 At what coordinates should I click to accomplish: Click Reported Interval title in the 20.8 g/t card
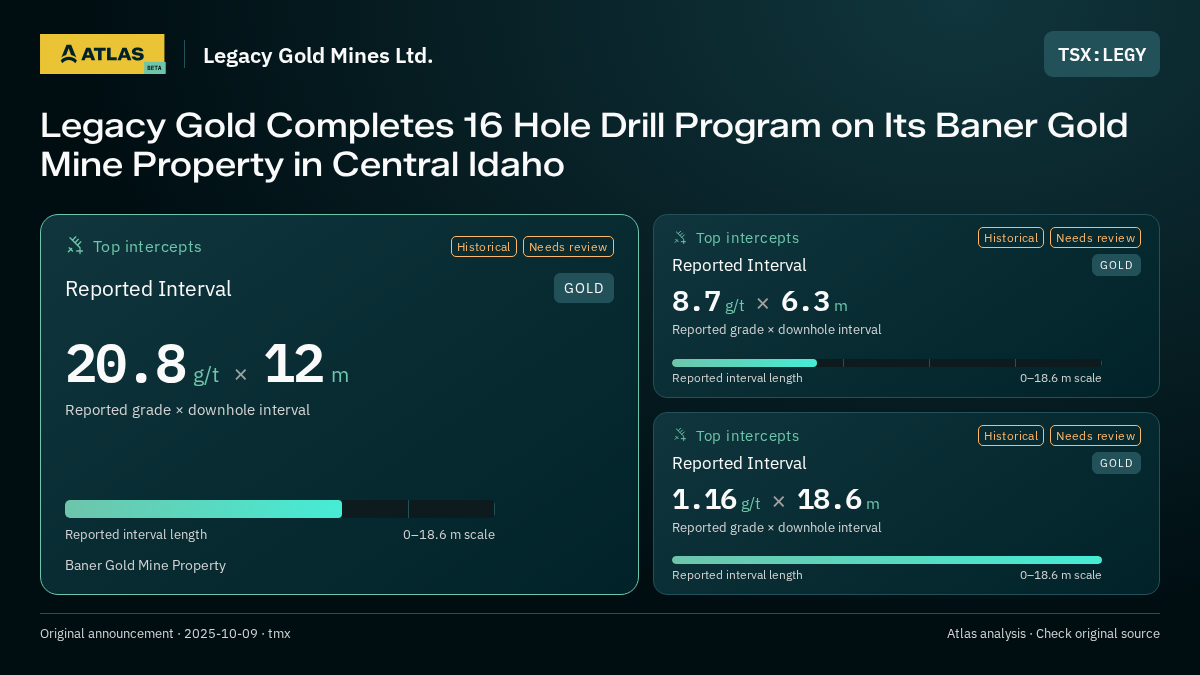pyautogui.click(x=148, y=289)
